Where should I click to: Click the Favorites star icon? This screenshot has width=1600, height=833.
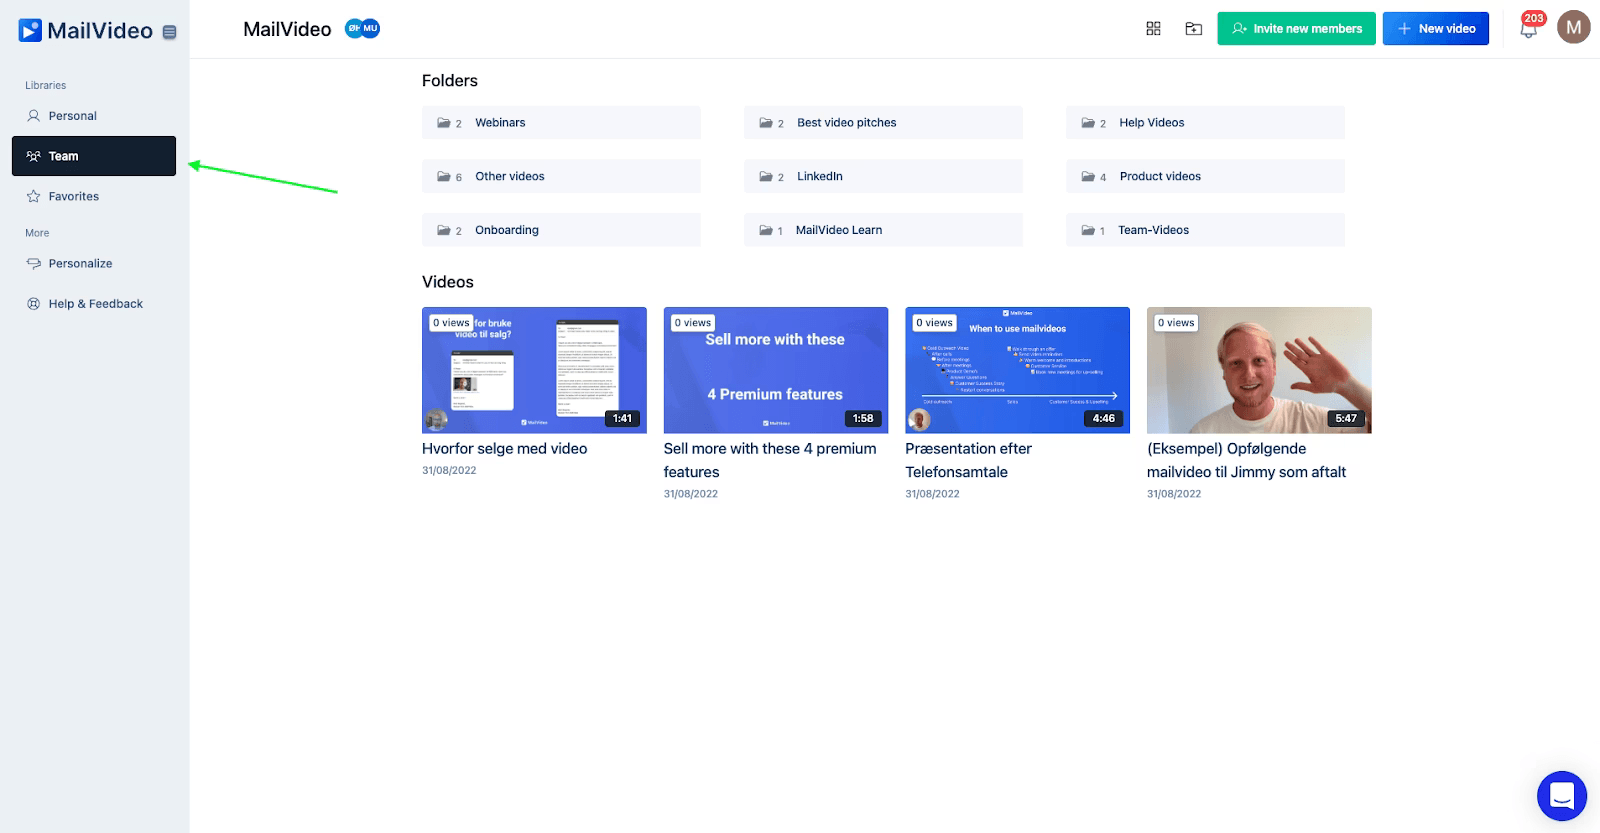34,196
